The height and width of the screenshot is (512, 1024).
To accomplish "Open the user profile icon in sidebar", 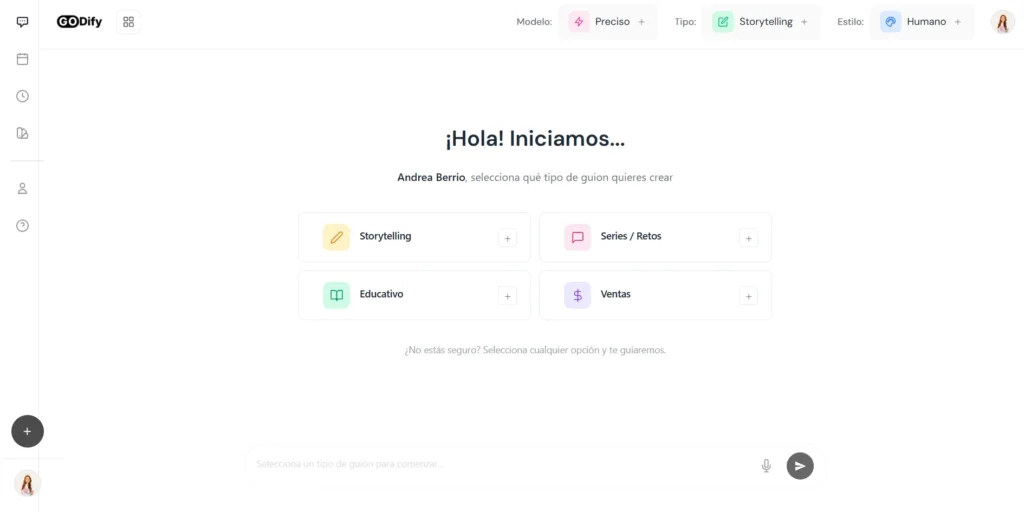I will point(22,188).
